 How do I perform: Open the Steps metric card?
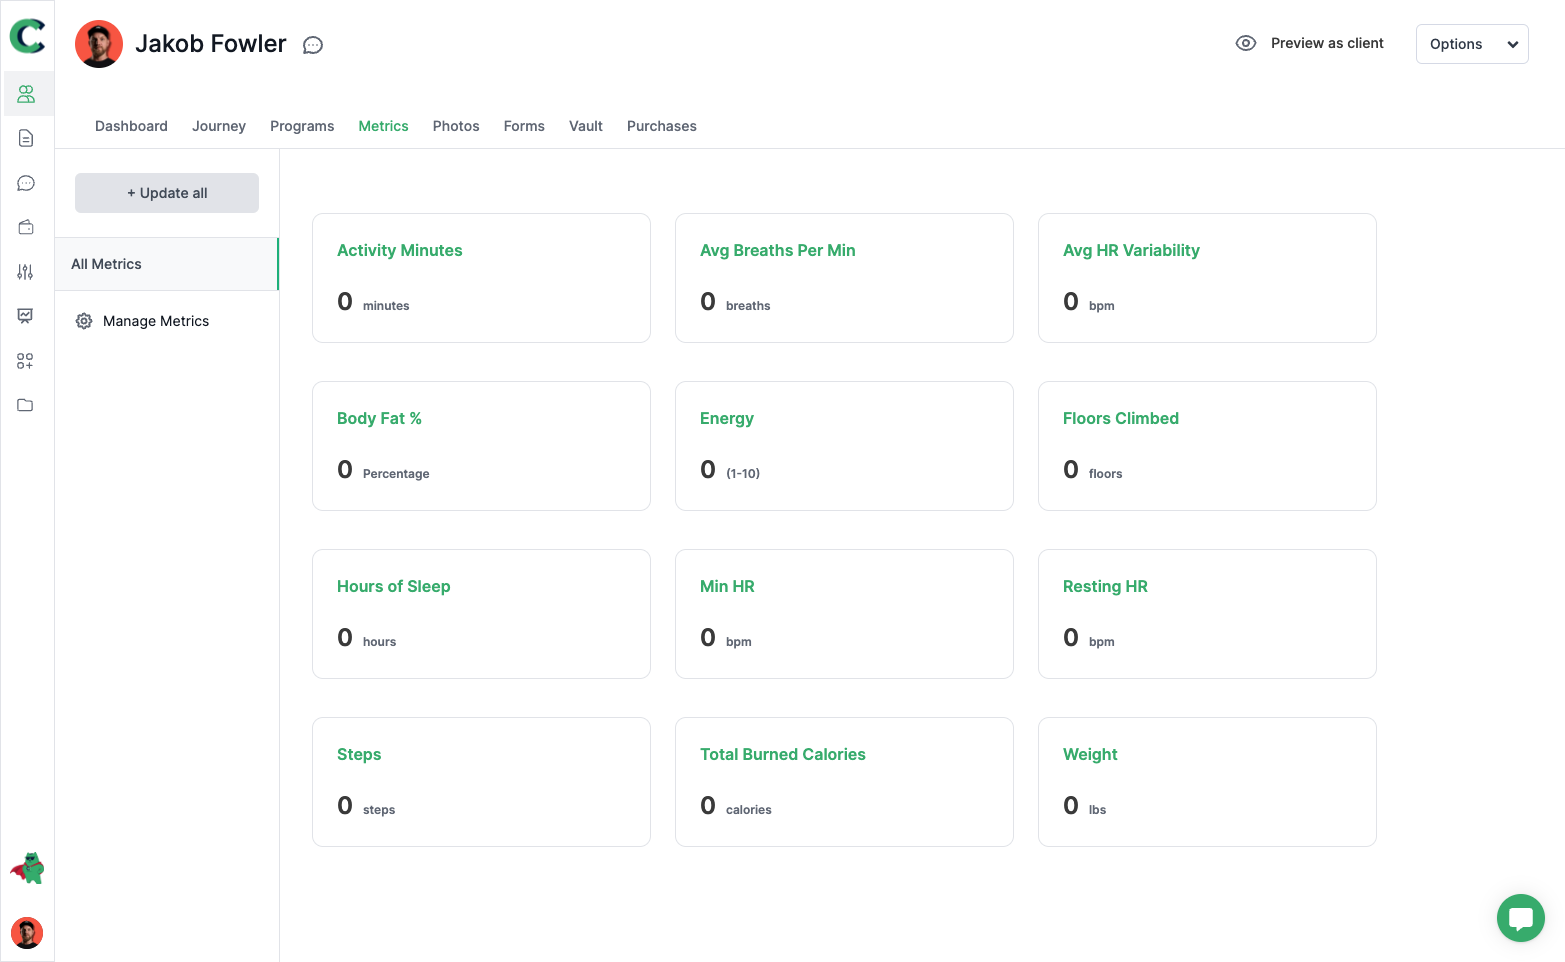click(481, 782)
